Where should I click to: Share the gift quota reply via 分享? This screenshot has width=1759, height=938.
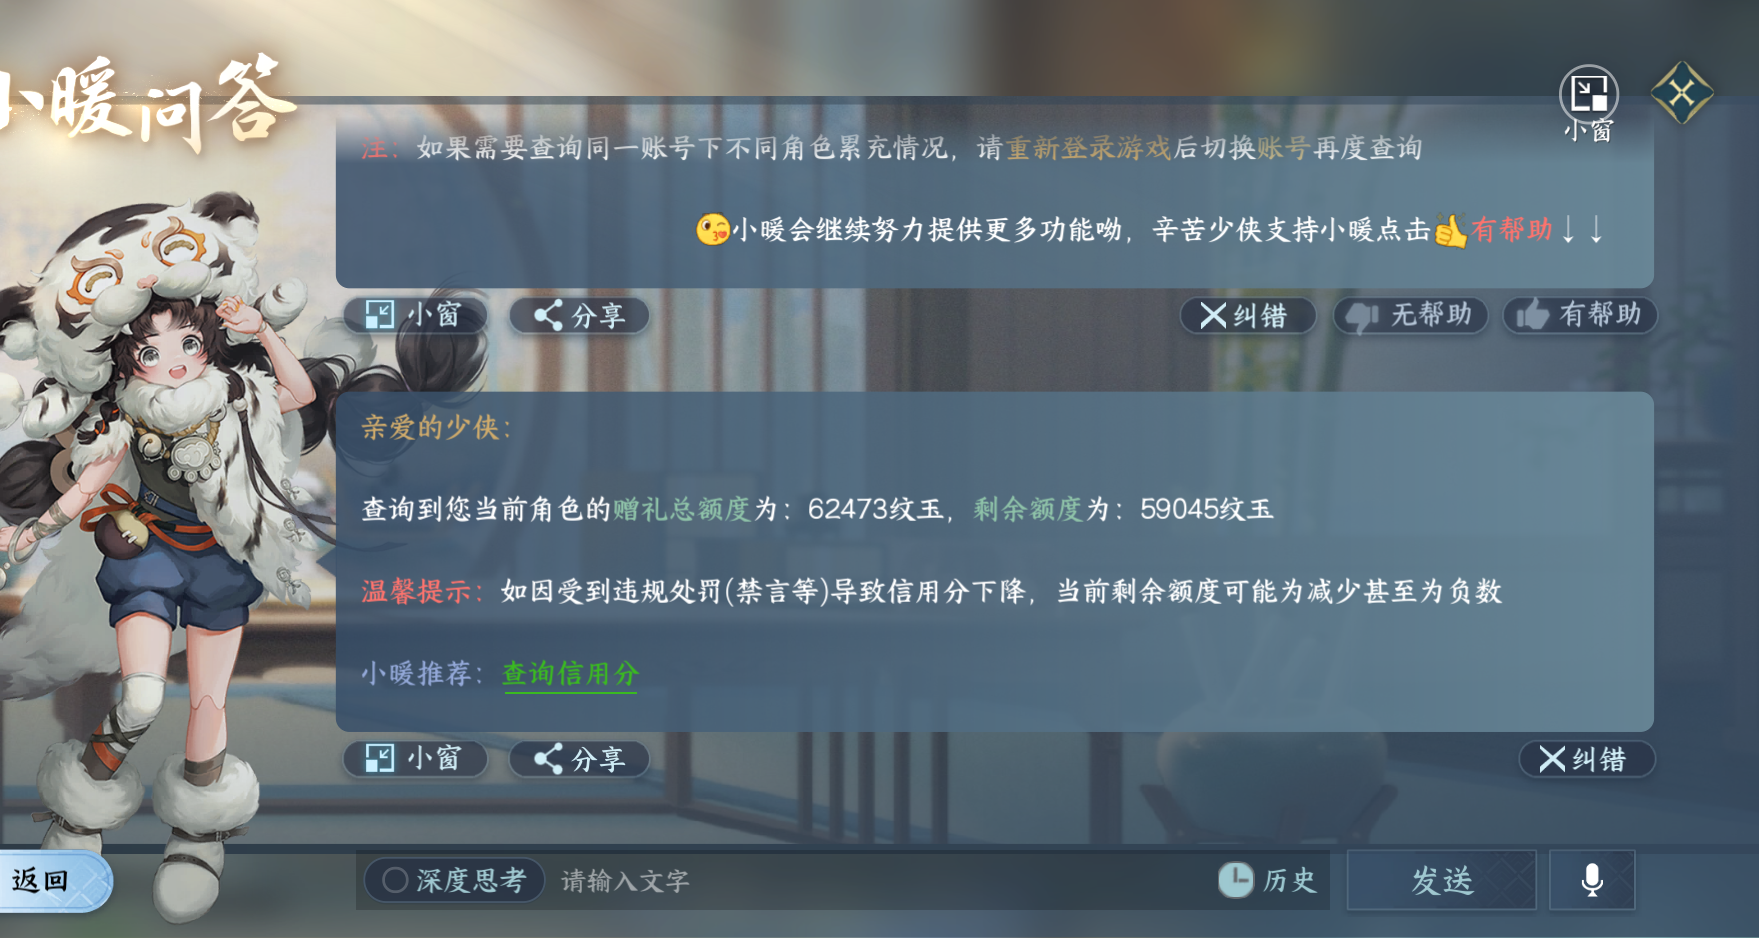[579, 759]
